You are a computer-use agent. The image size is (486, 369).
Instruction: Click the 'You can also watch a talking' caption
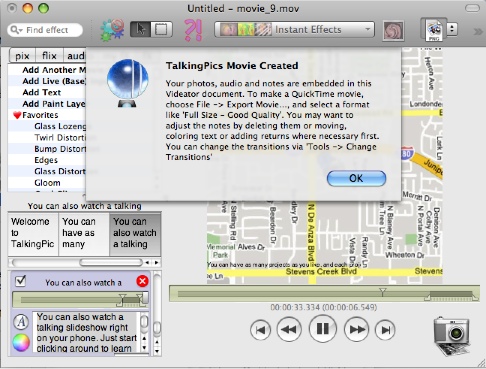[x=84, y=206]
